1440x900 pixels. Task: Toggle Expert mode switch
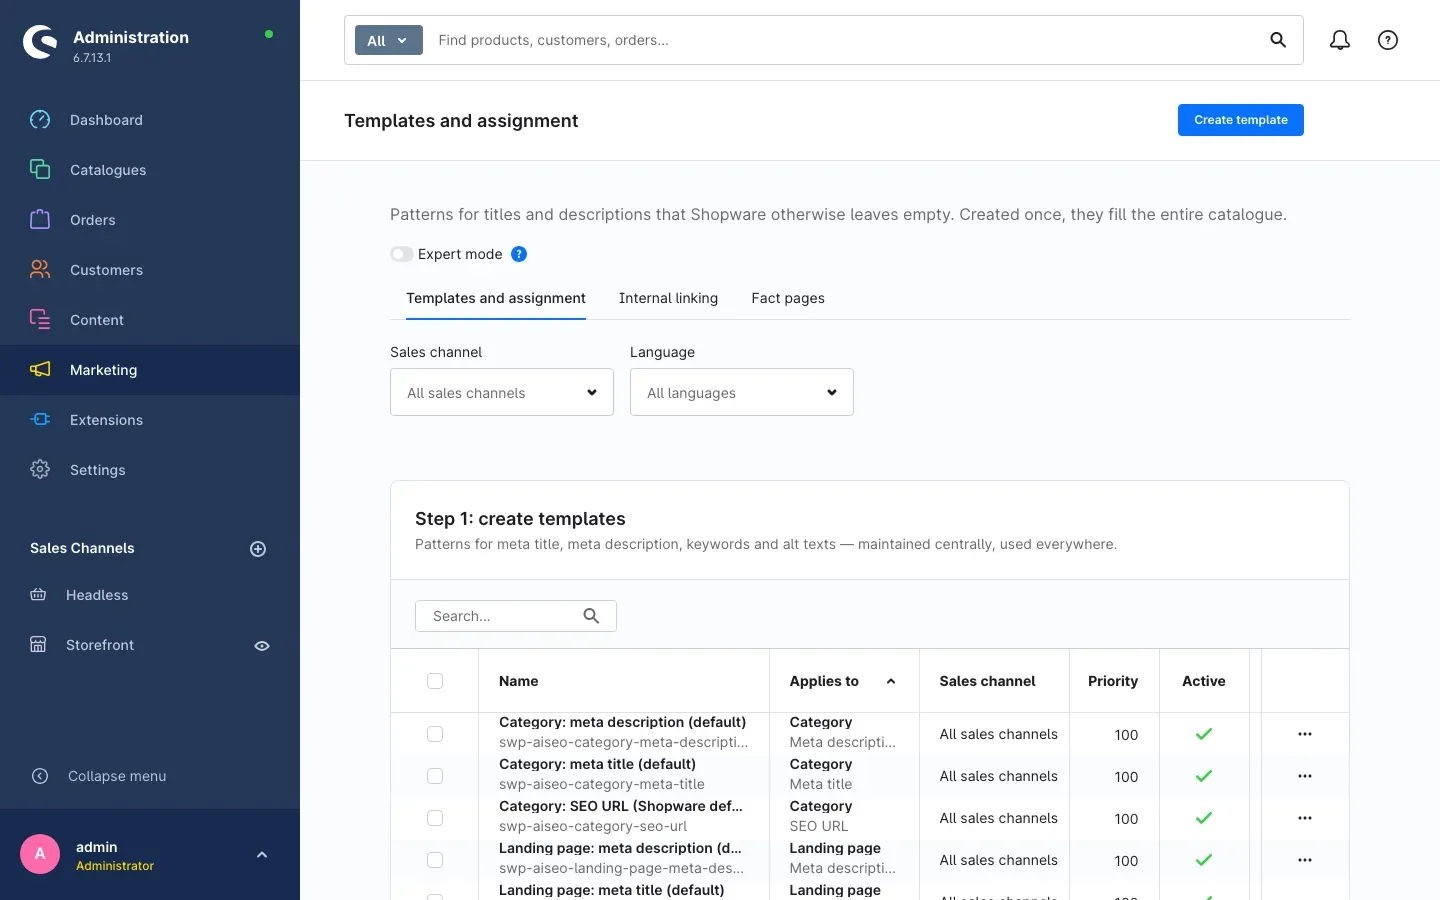tap(401, 254)
